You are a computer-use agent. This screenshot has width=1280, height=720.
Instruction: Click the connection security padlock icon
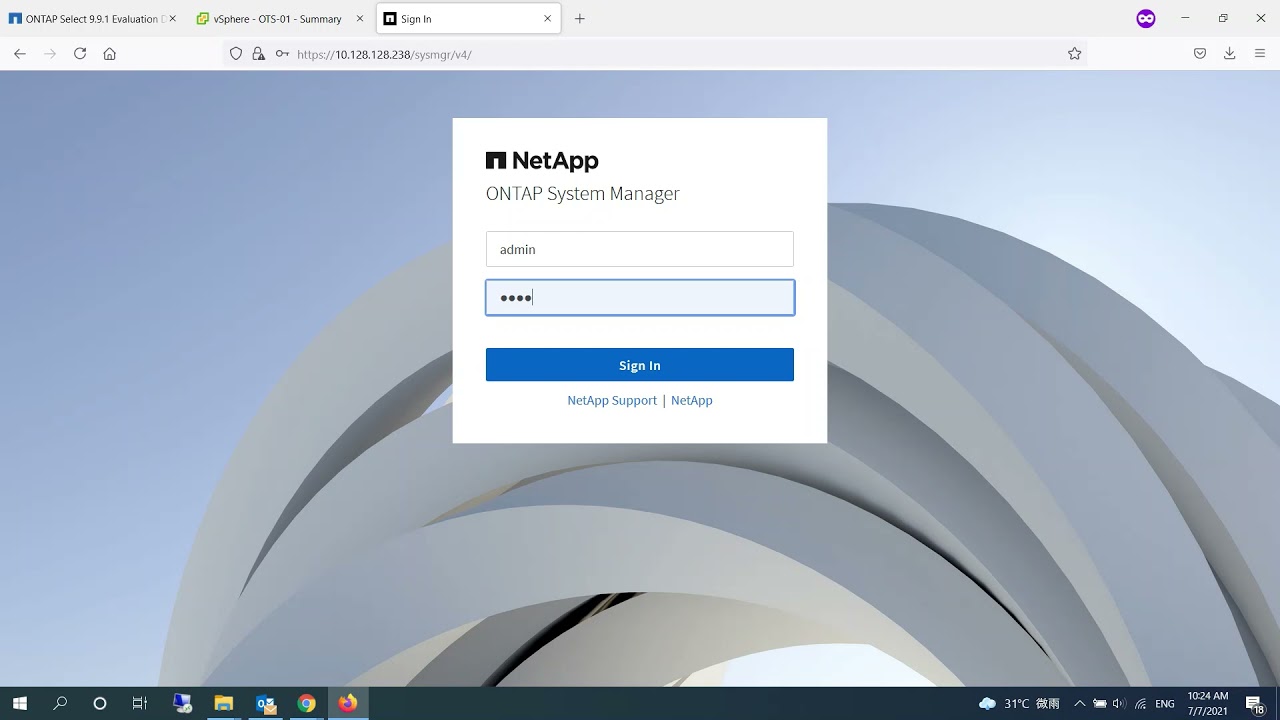click(x=258, y=54)
